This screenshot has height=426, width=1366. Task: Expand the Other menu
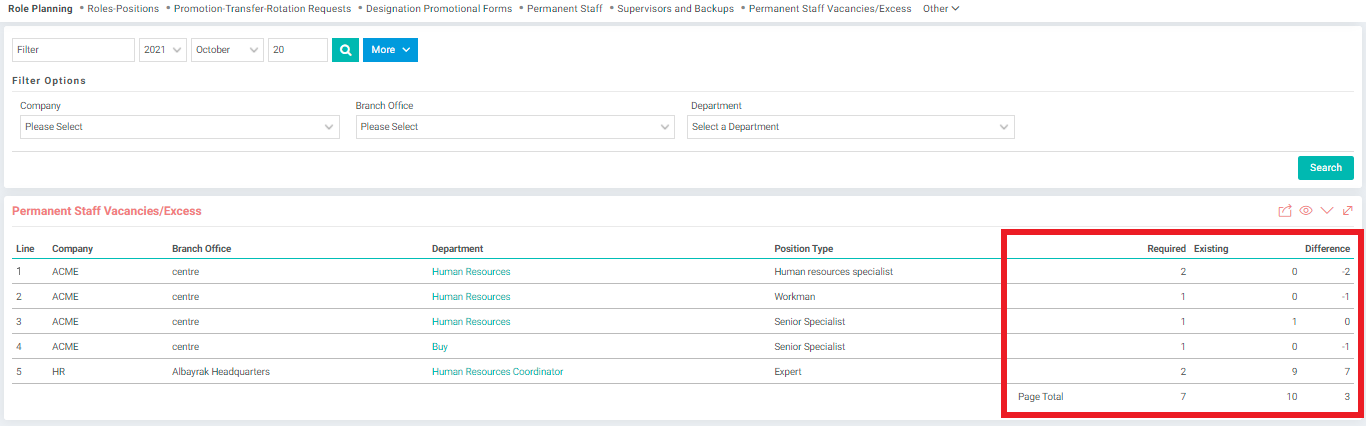pos(941,8)
